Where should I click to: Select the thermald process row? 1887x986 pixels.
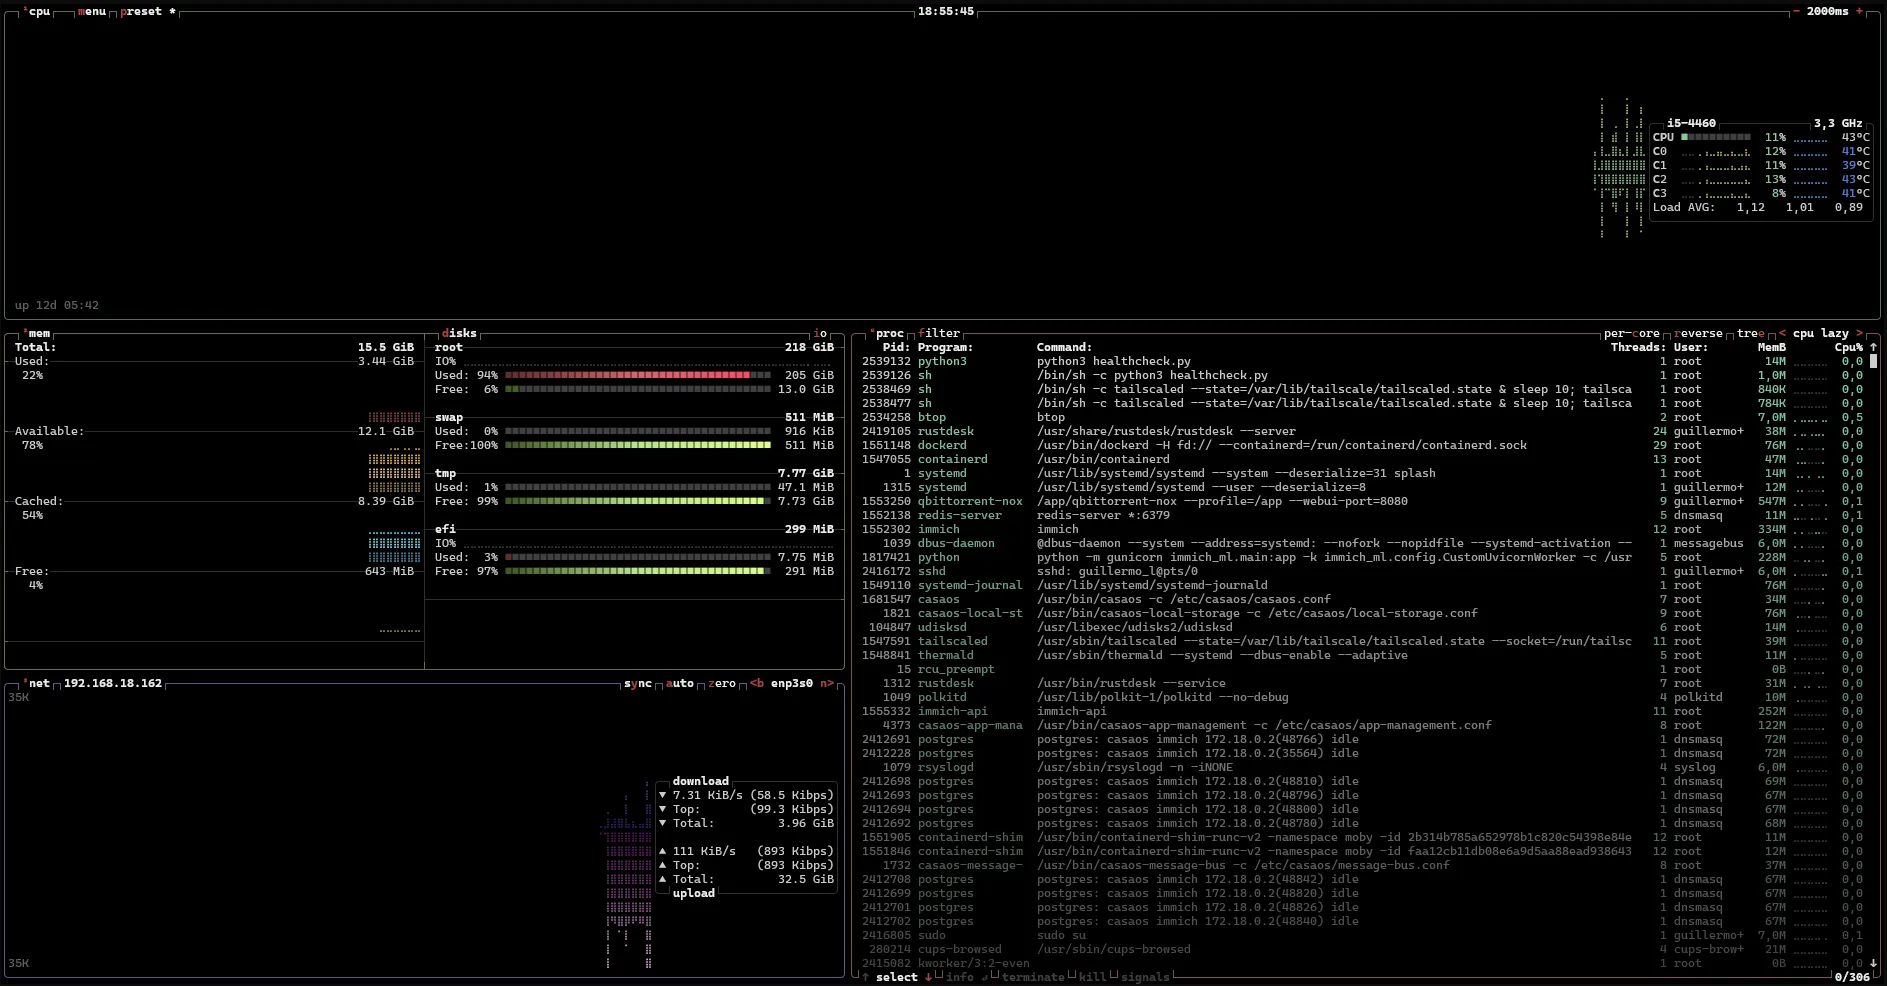pos(1362,655)
